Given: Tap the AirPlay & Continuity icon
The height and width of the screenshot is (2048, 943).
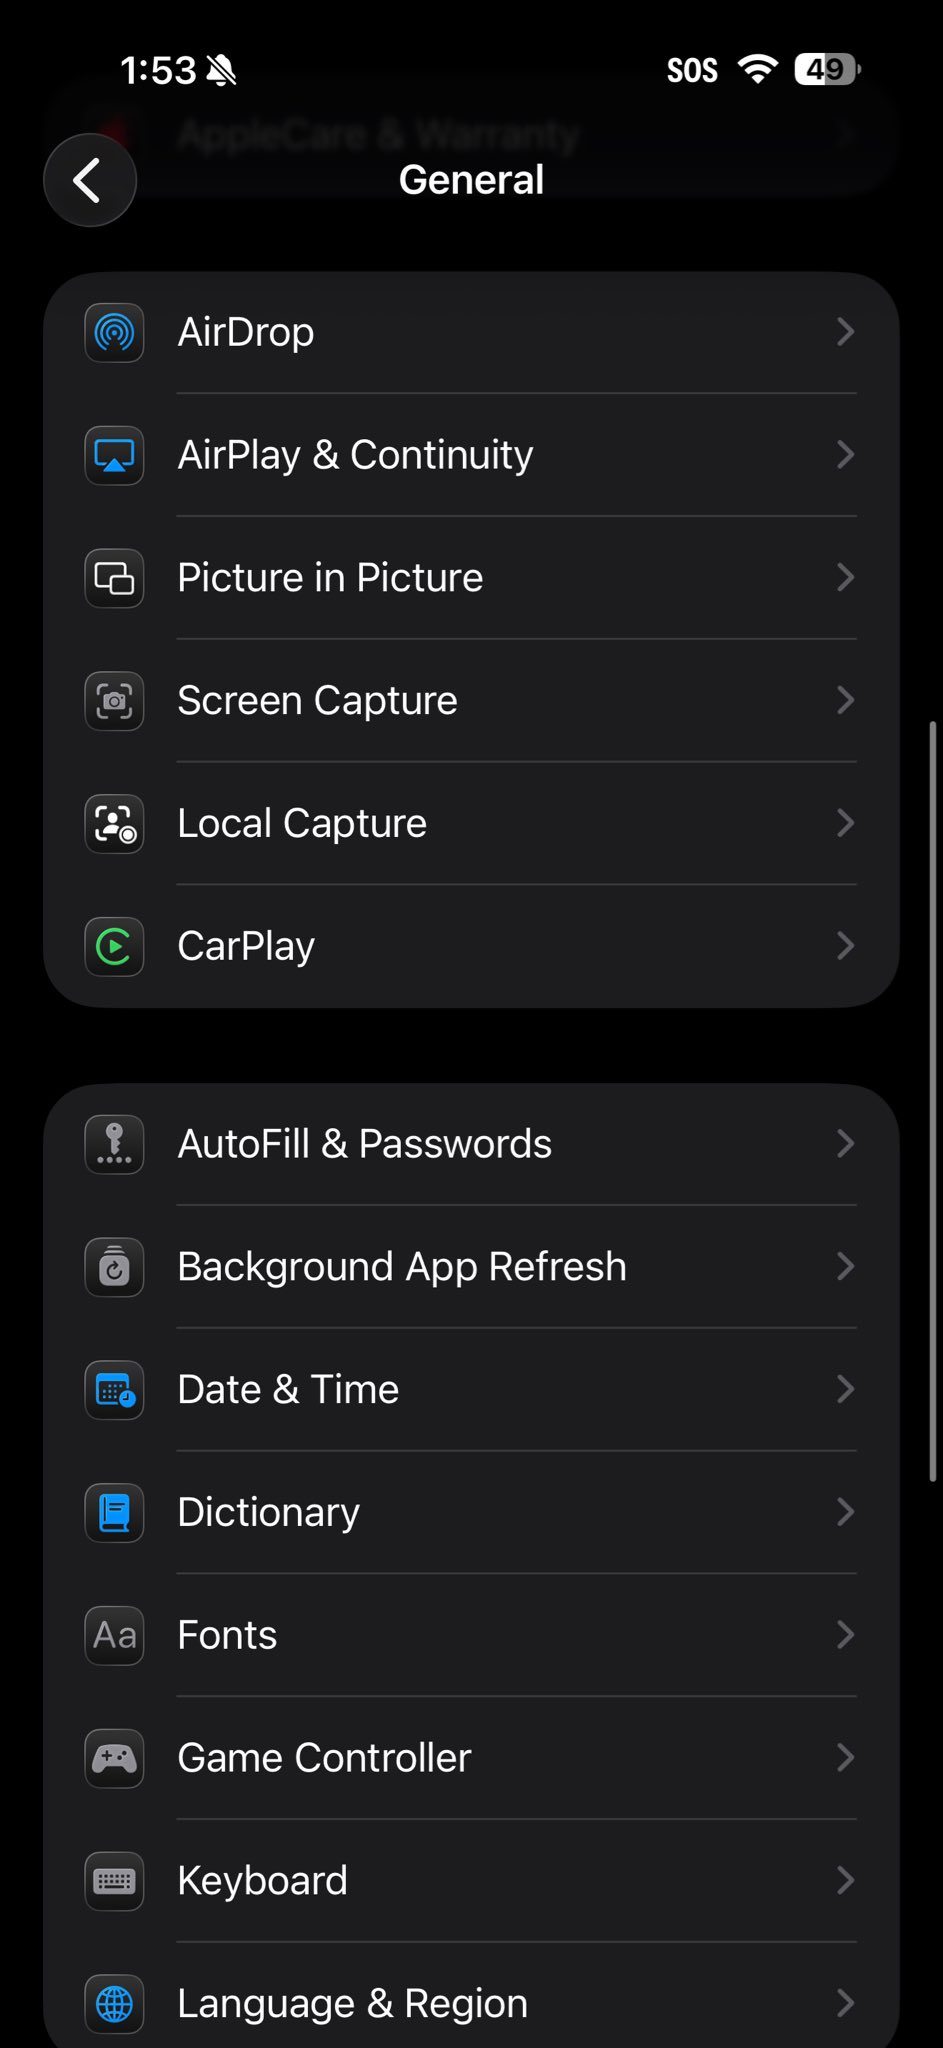Looking at the screenshot, I should (114, 455).
